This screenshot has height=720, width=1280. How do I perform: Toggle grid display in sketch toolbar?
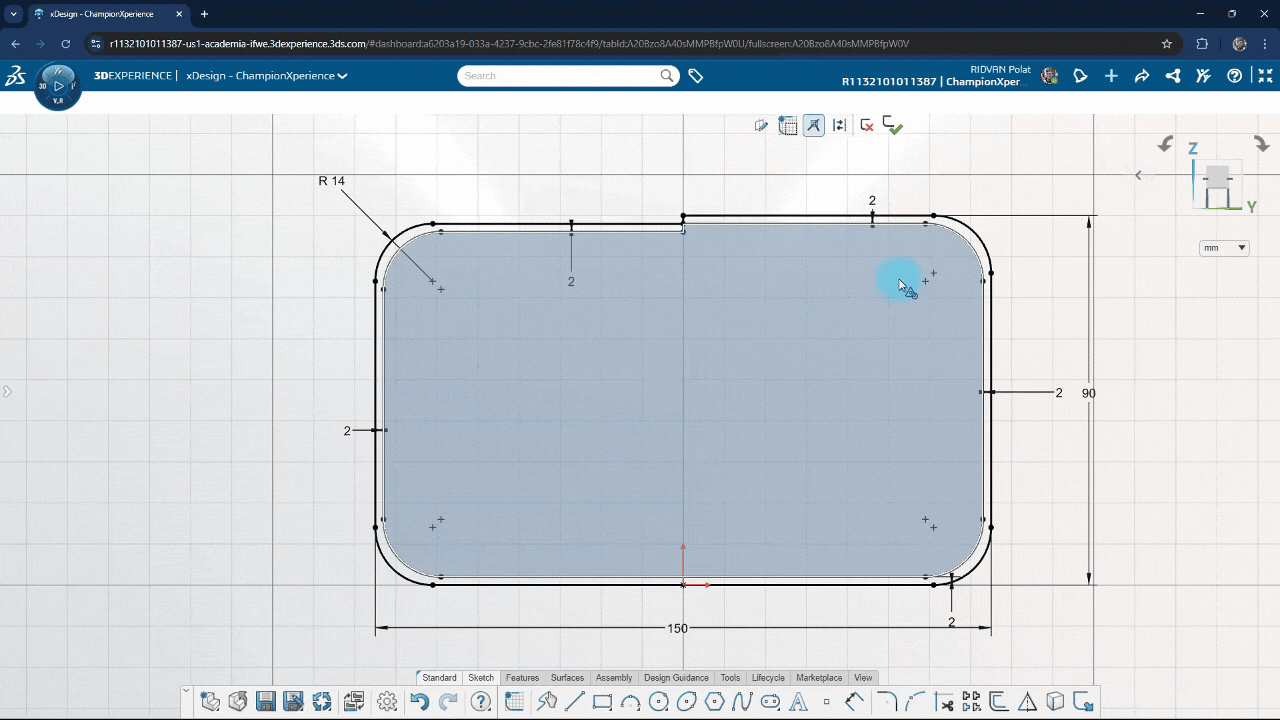(x=788, y=124)
